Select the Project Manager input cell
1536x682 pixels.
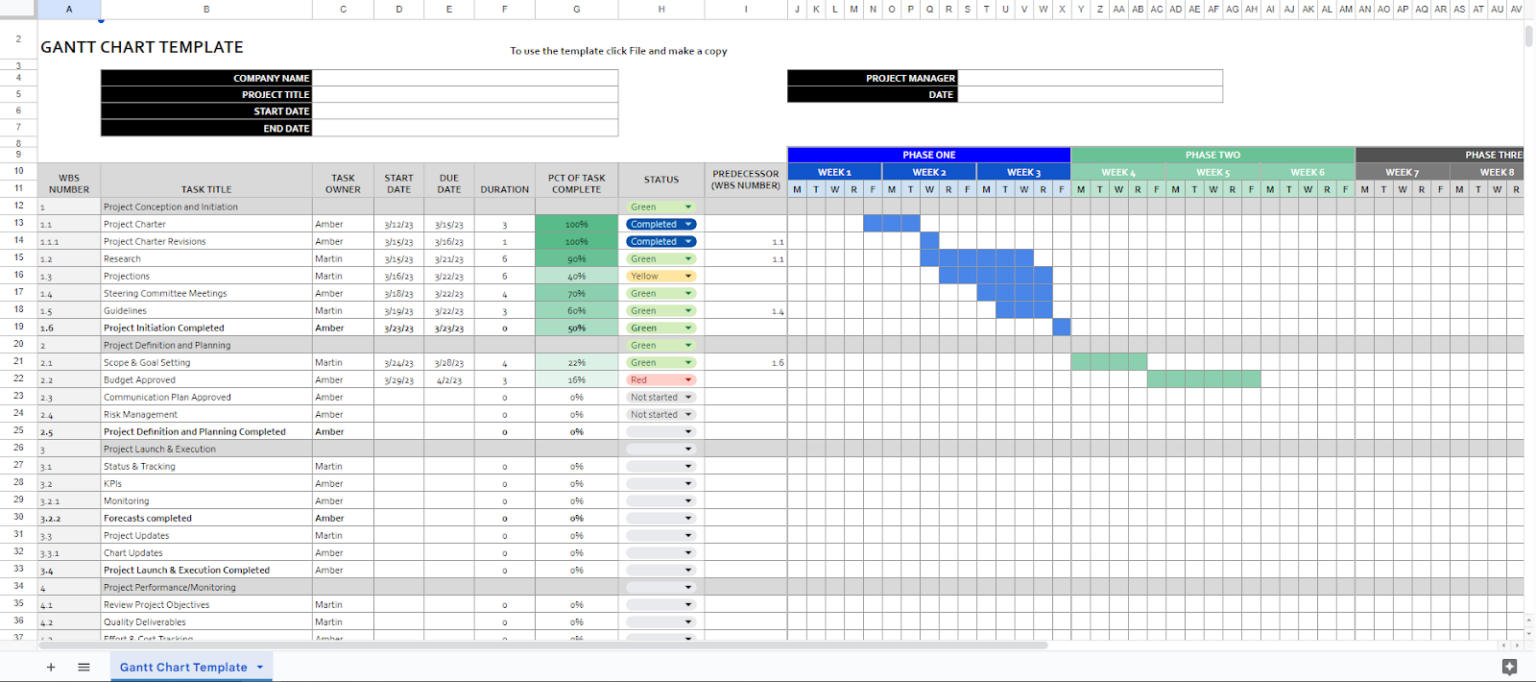tap(1090, 78)
